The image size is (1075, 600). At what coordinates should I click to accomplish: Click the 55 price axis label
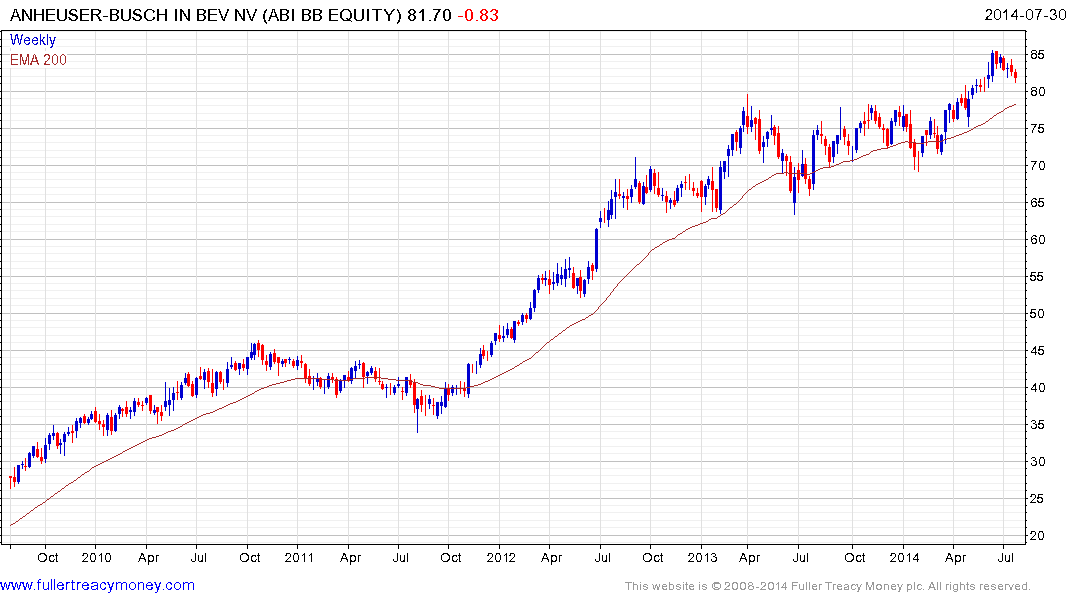pos(1037,277)
